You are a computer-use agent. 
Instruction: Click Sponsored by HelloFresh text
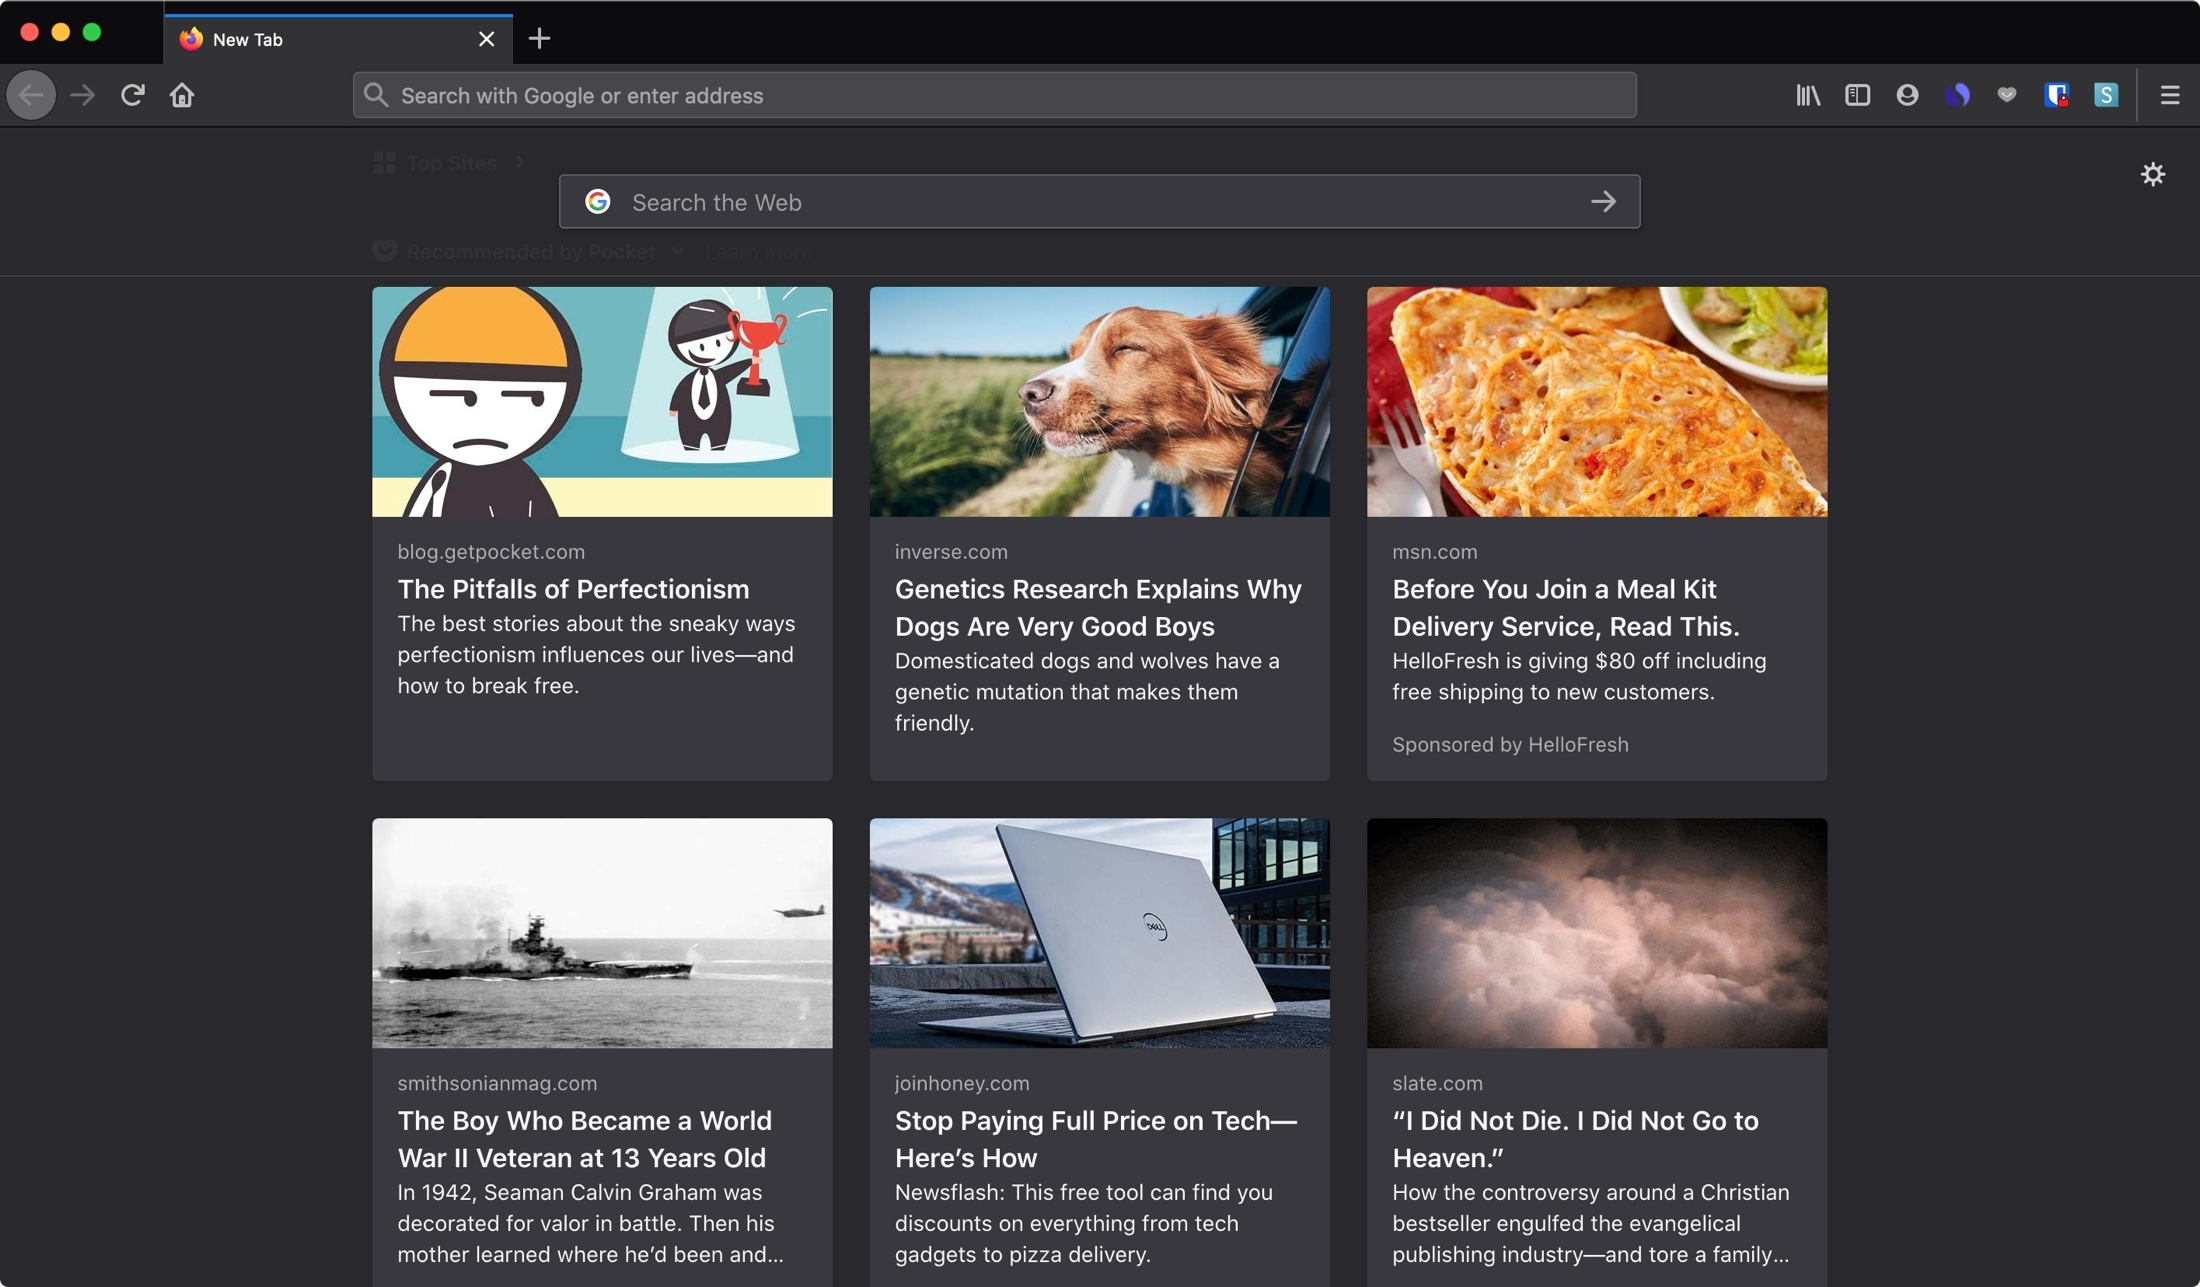[x=1510, y=744]
